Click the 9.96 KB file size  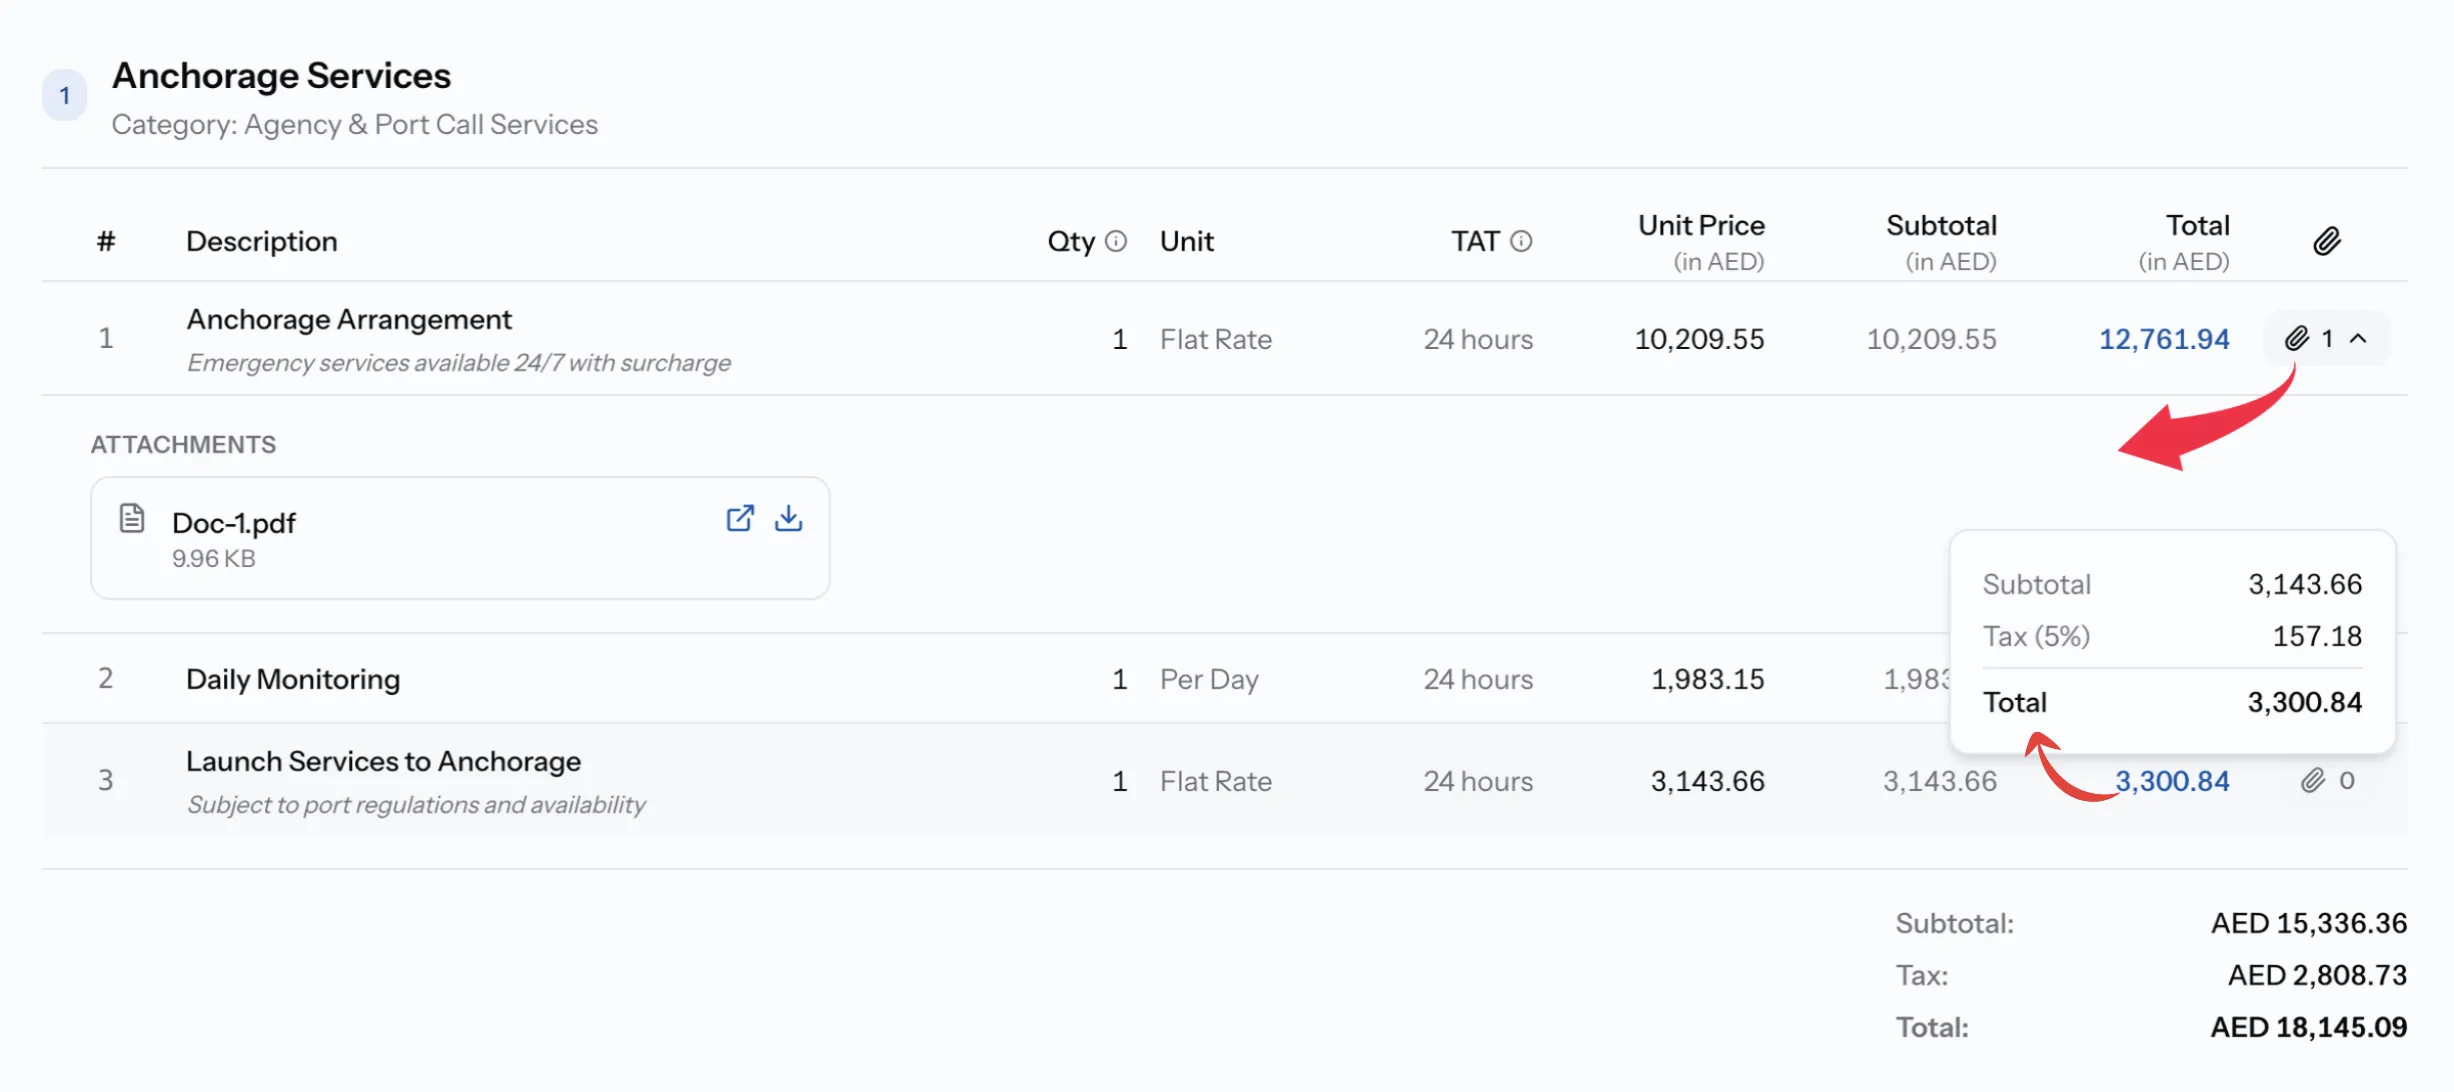tap(213, 559)
